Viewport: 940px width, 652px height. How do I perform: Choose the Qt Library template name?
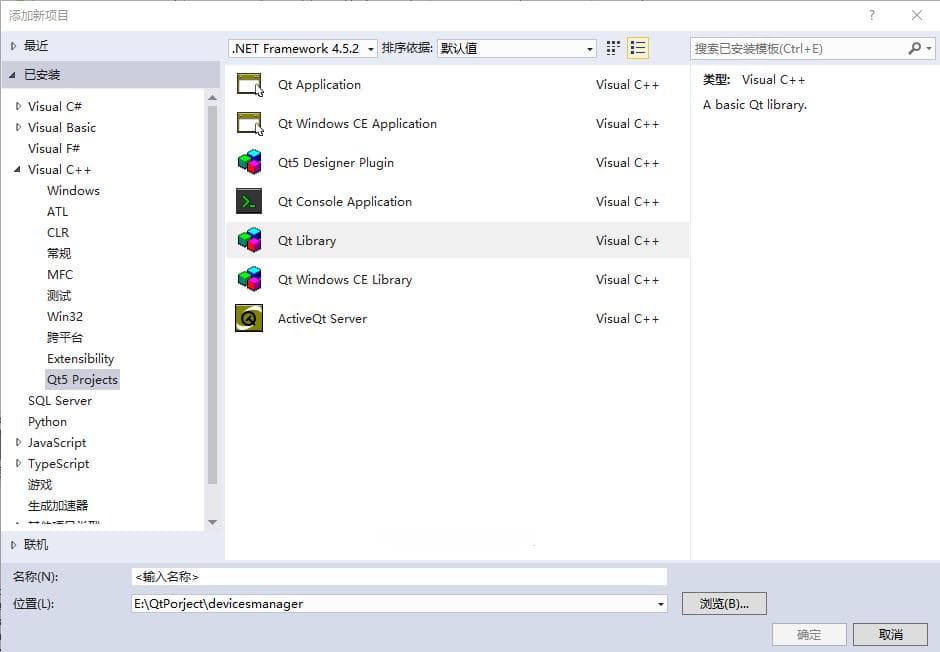(x=307, y=240)
